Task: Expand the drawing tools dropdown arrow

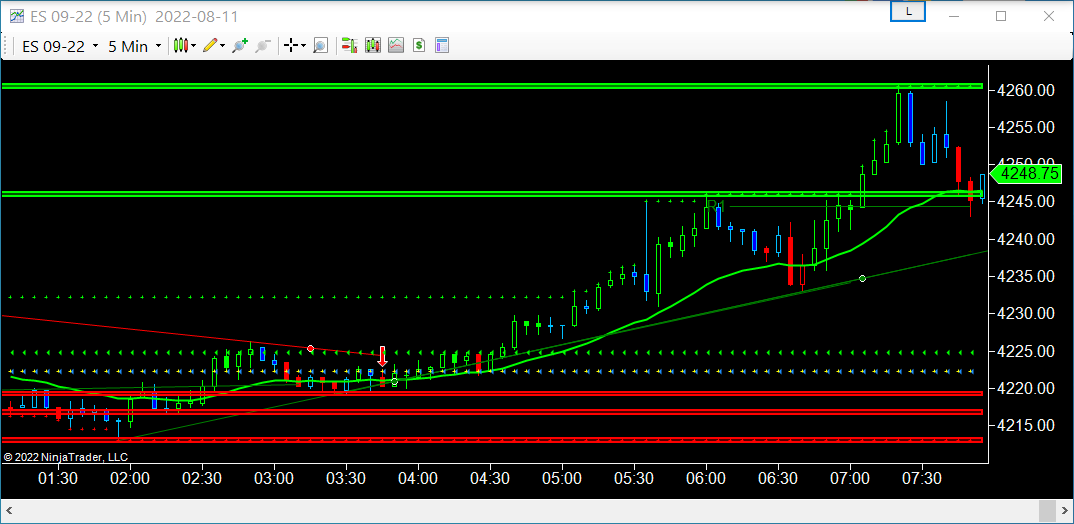Action: pyautogui.click(x=223, y=46)
